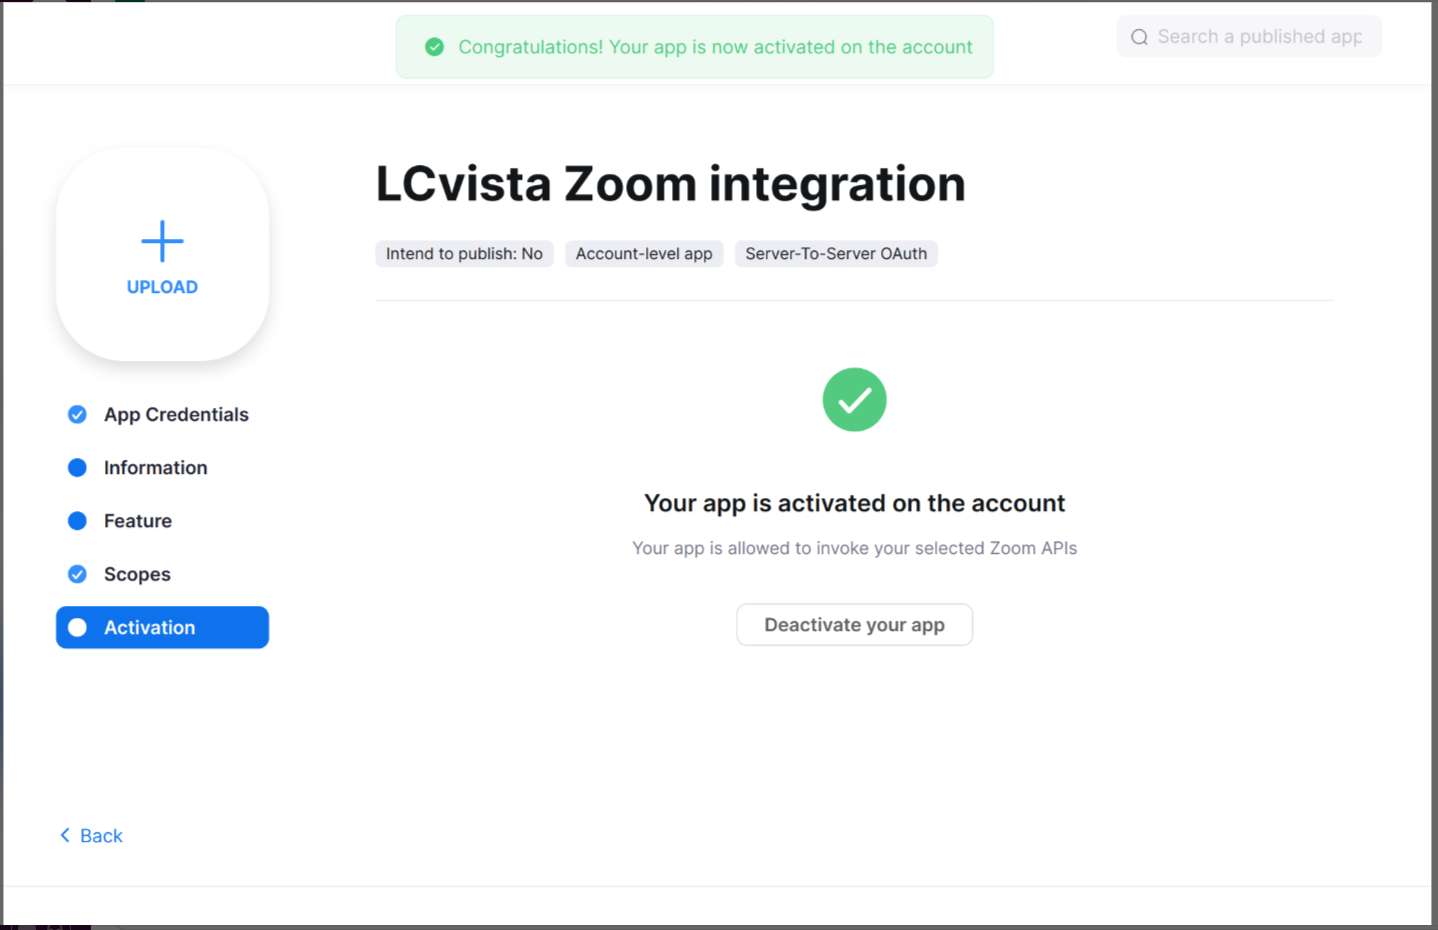Click the check icon in the congratulations banner
The width and height of the screenshot is (1438, 930).
(434, 46)
